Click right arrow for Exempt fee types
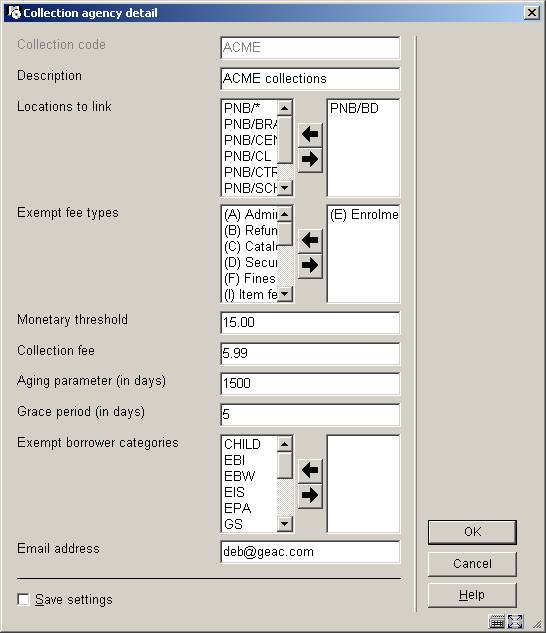The image size is (546, 633). [310, 266]
